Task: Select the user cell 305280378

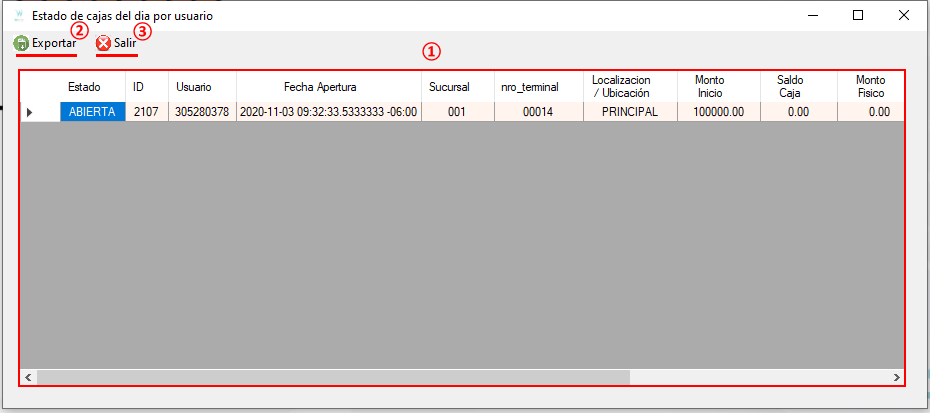Action: [x=202, y=112]
